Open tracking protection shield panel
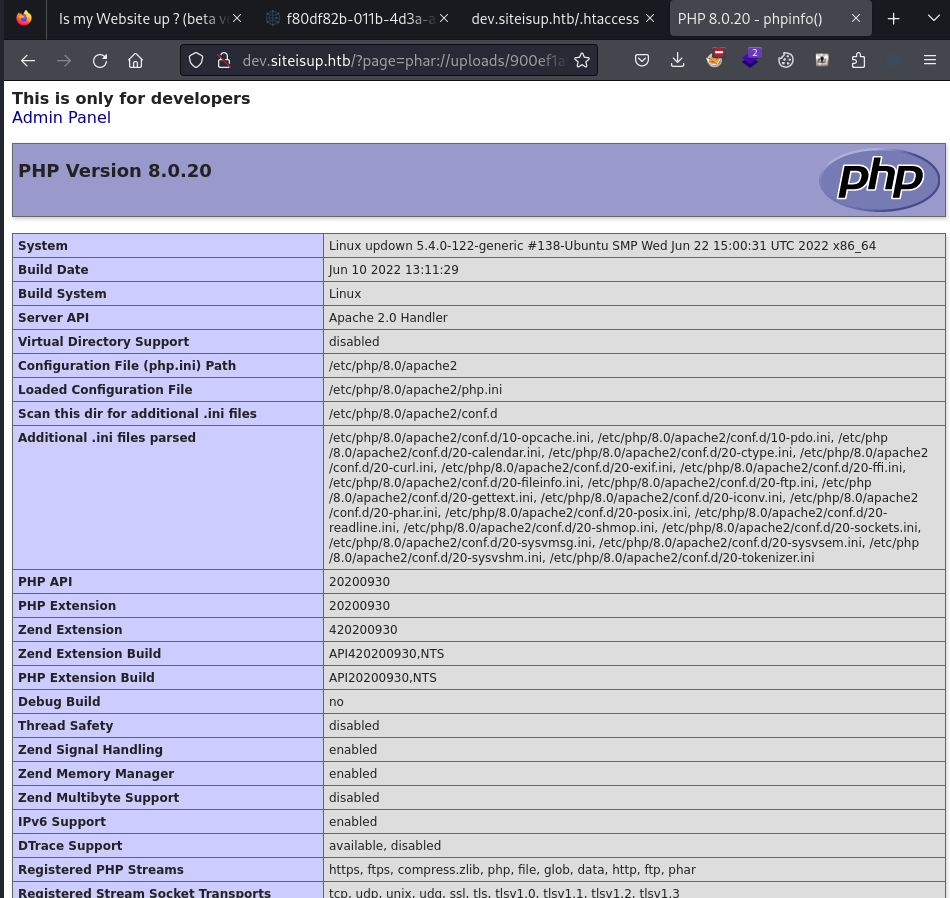This screenshot has height=898, width=950. [x=196, y=60]
